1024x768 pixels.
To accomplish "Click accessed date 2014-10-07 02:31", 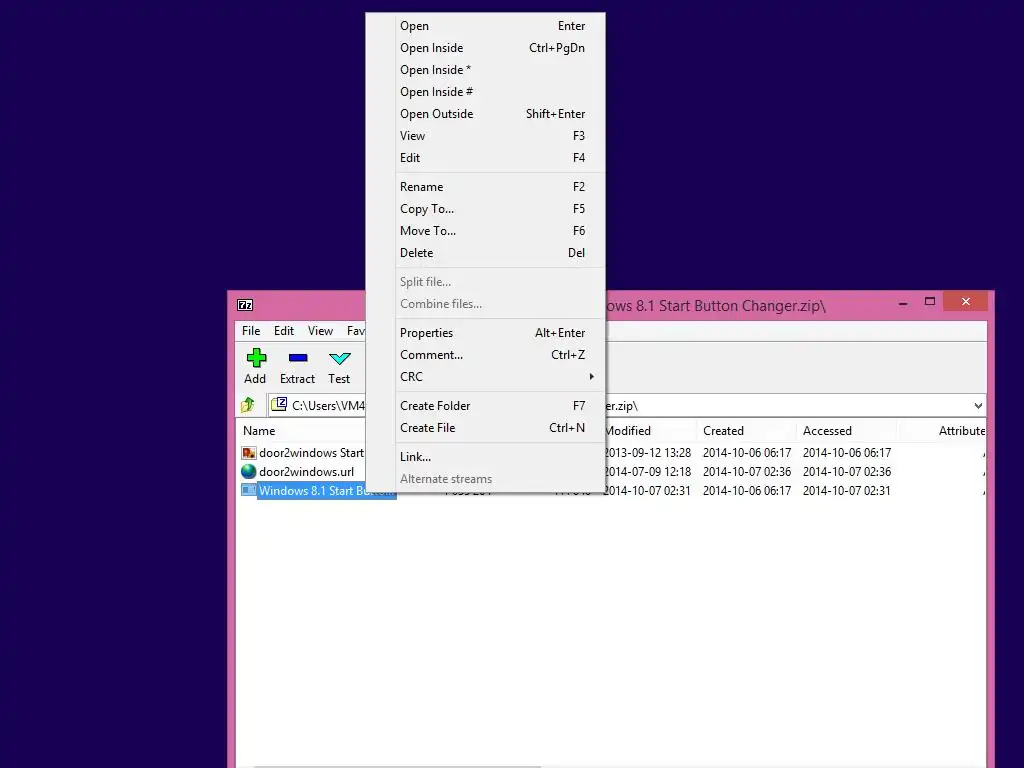I will [847, 490].
